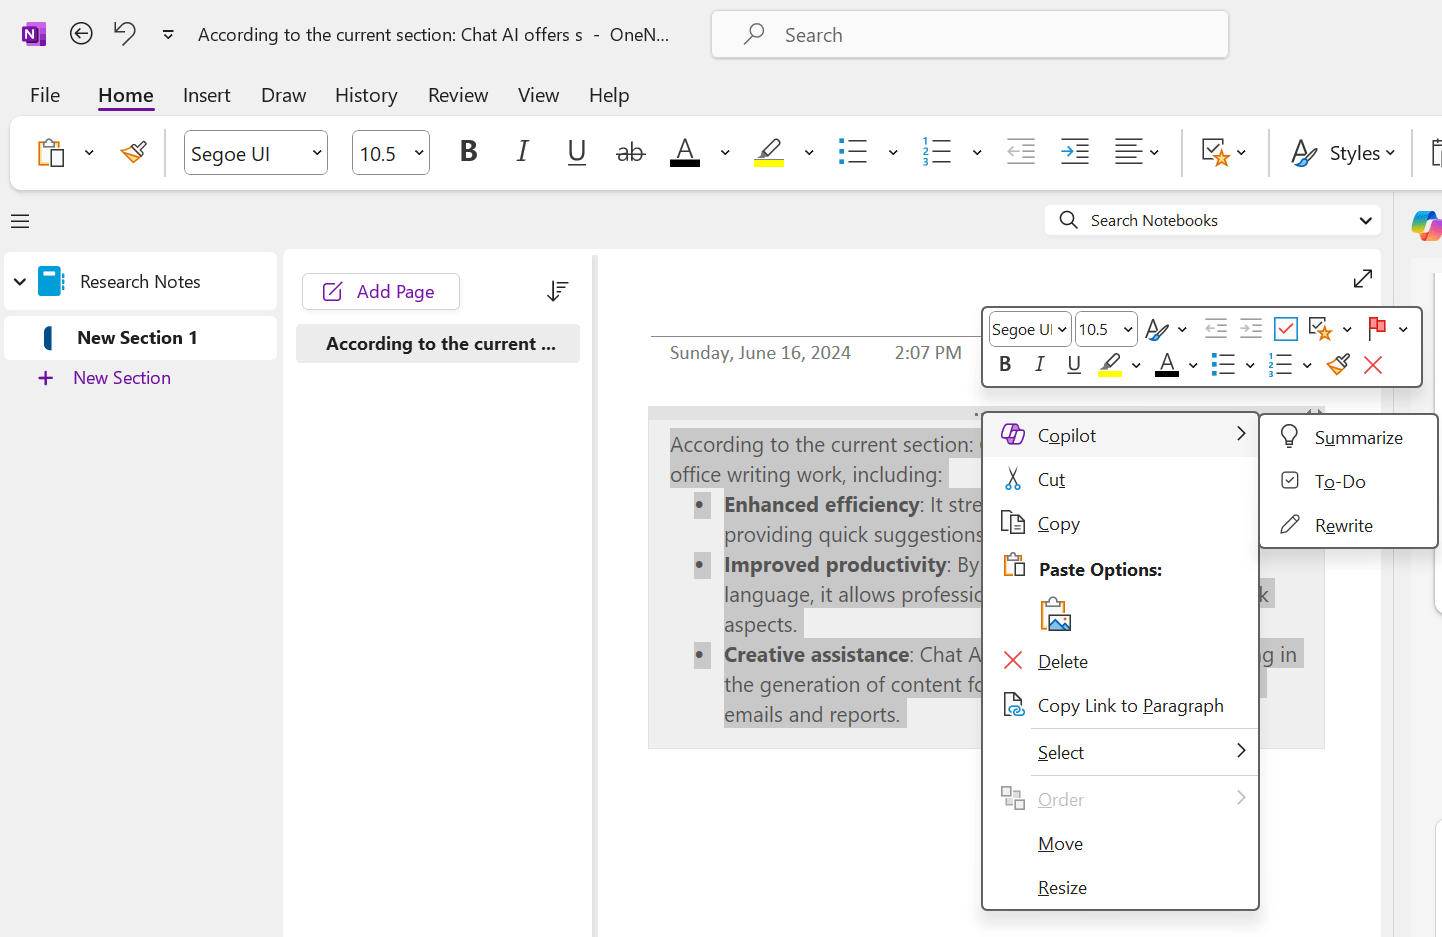Click the page sort order icon
The image size is (1442, 937).
(x=557, y=291)
